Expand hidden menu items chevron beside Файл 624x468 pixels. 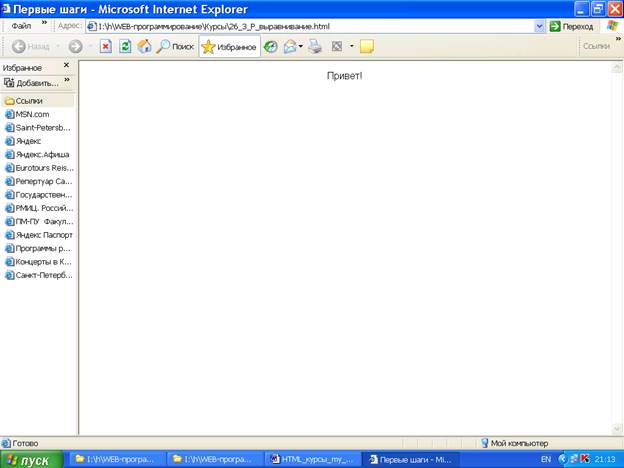point(45,23)
